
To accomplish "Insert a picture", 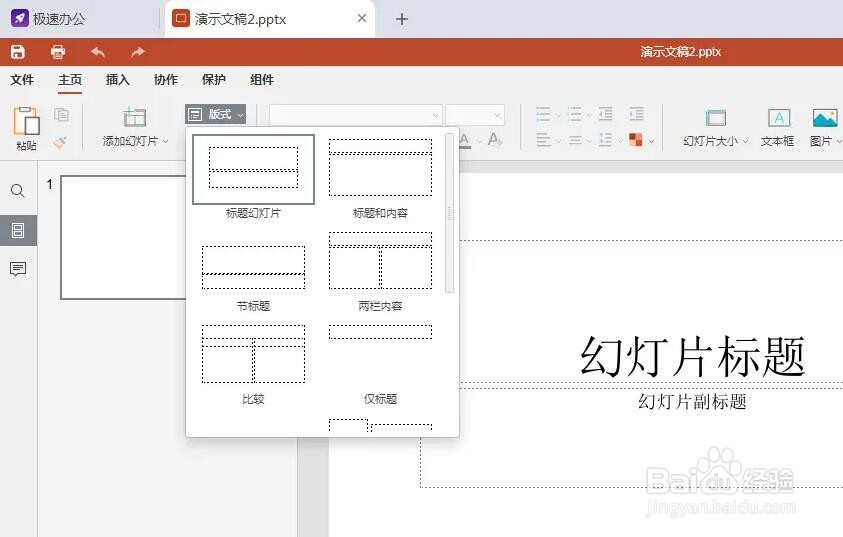I will click(x=825, y=118).
